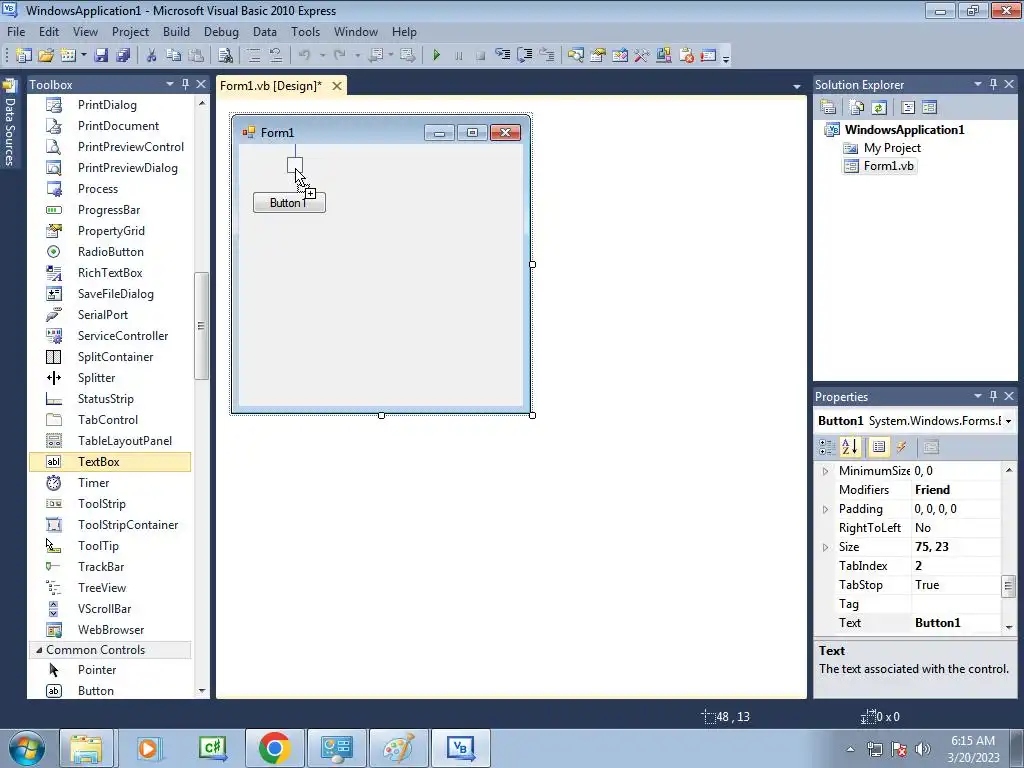Click View Designer icon in Solution Explorer
The height and width of the screenshot is (768, 1024).
[930, 107]
